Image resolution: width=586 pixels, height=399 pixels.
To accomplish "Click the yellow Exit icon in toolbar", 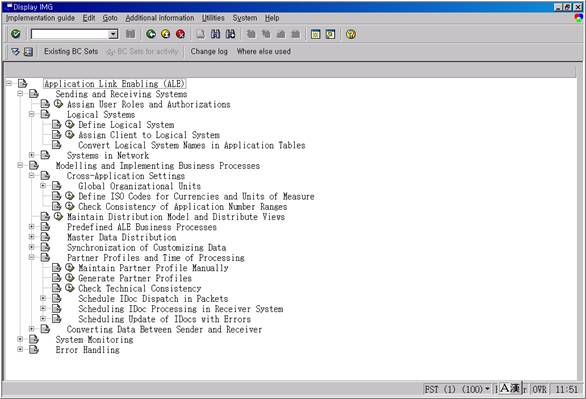I will click(166, 34).
